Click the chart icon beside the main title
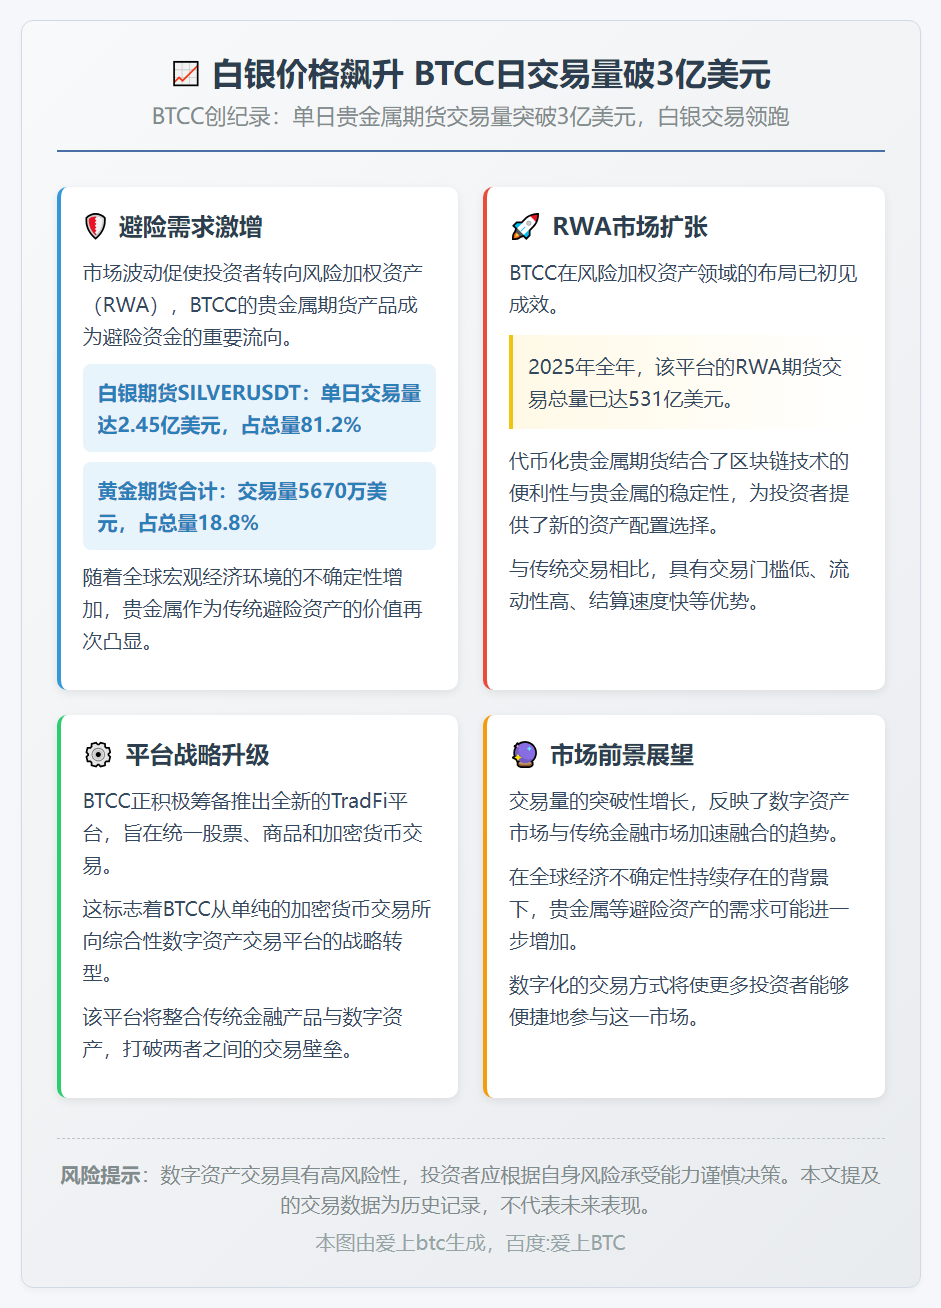The height and width of the screenshot is (1308, 941). 185,74
